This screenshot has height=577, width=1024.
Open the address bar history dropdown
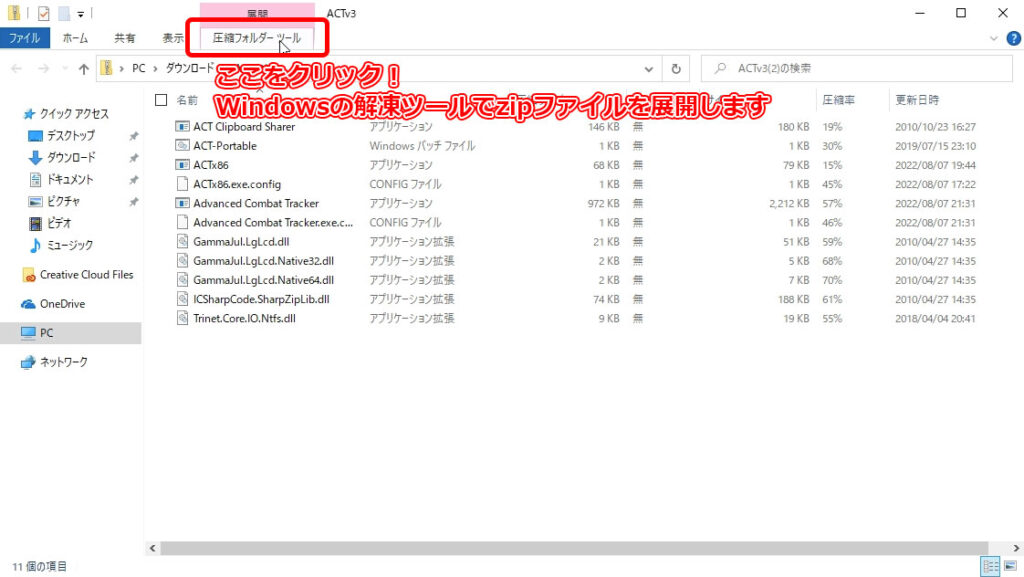coord(651,69)
